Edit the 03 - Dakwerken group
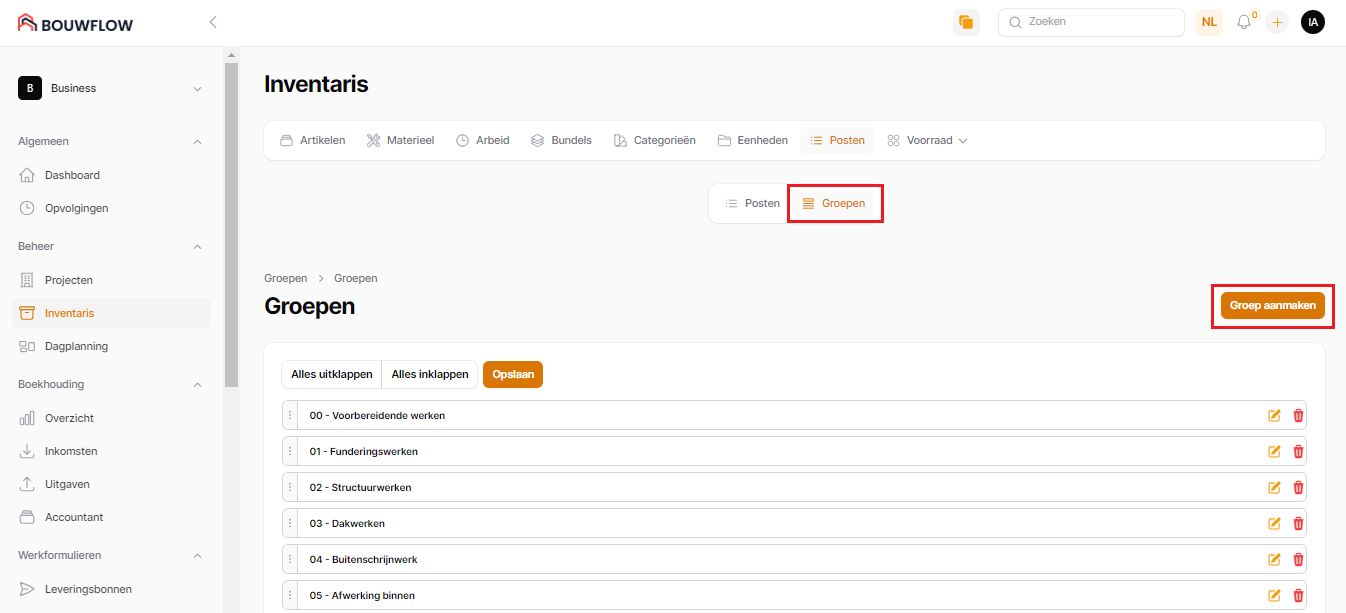Image resolution: width=1346 pixels, height=613 pixels. [x=1274, y=524]
